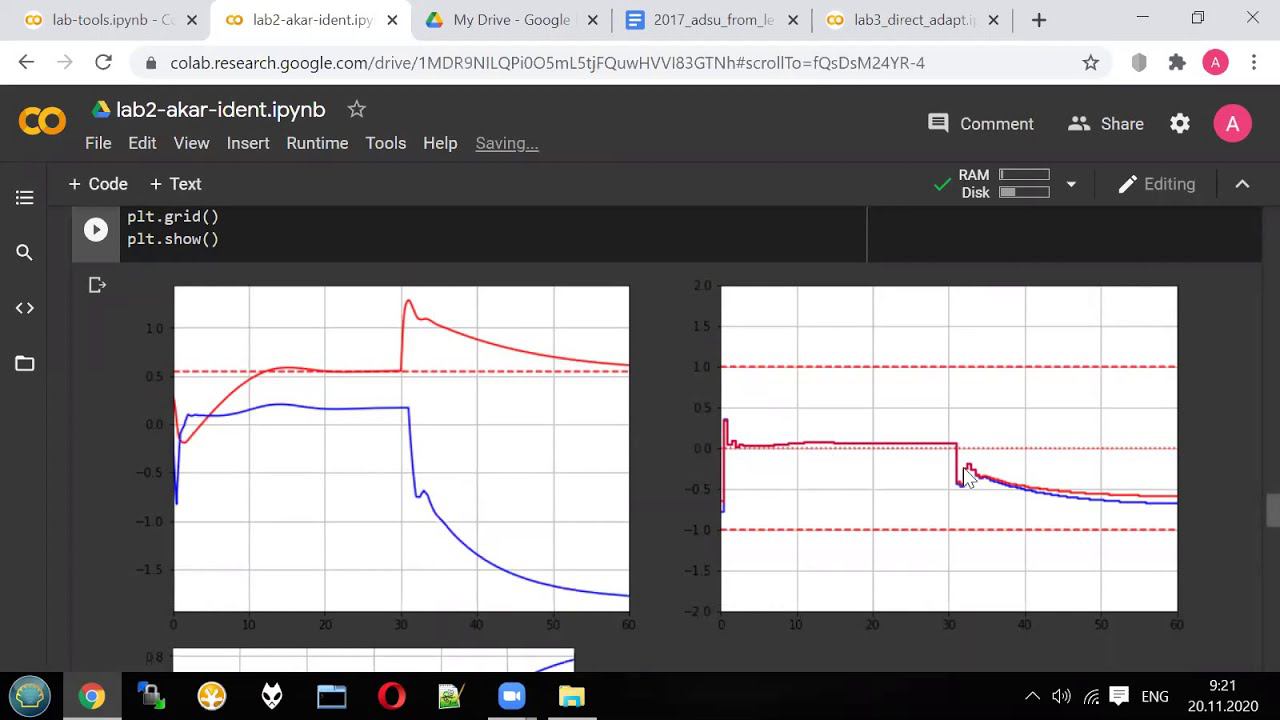
Task: Show hidden system tray icons
Action: pos(1033,696)
